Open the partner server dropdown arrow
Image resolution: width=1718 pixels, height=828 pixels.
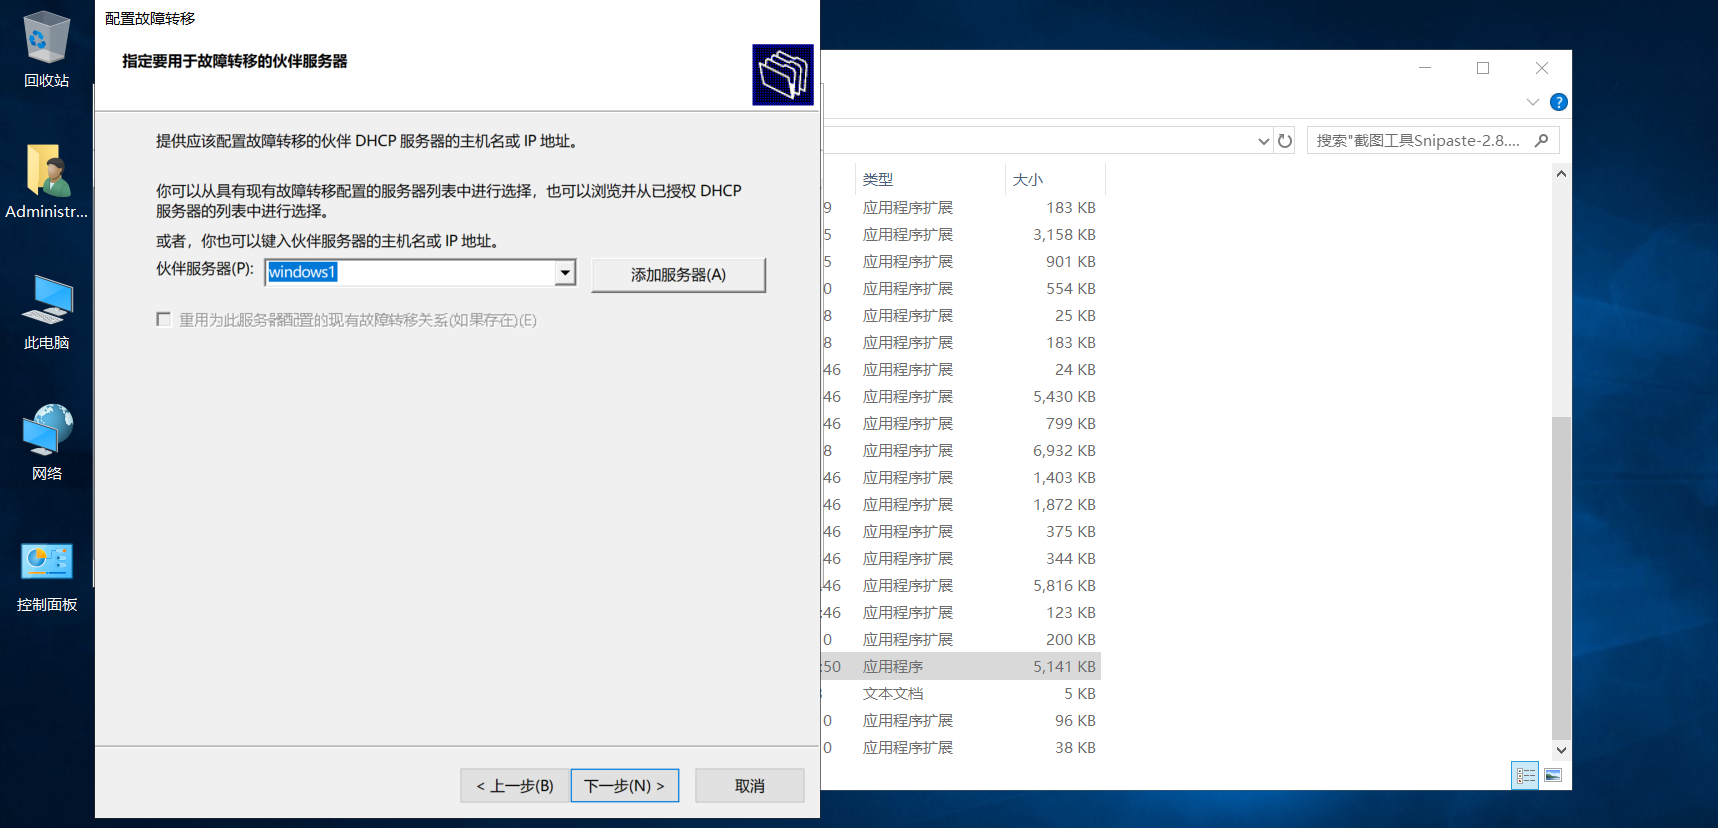click(x=565, y=272)
